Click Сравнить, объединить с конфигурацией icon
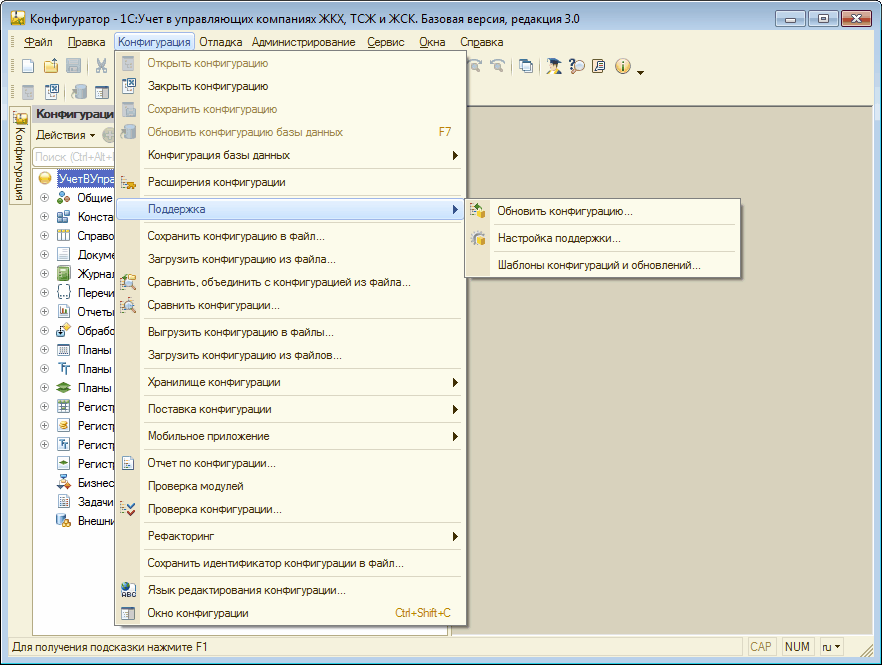Screen dimensions: 882x665 (x=128, y=282)
